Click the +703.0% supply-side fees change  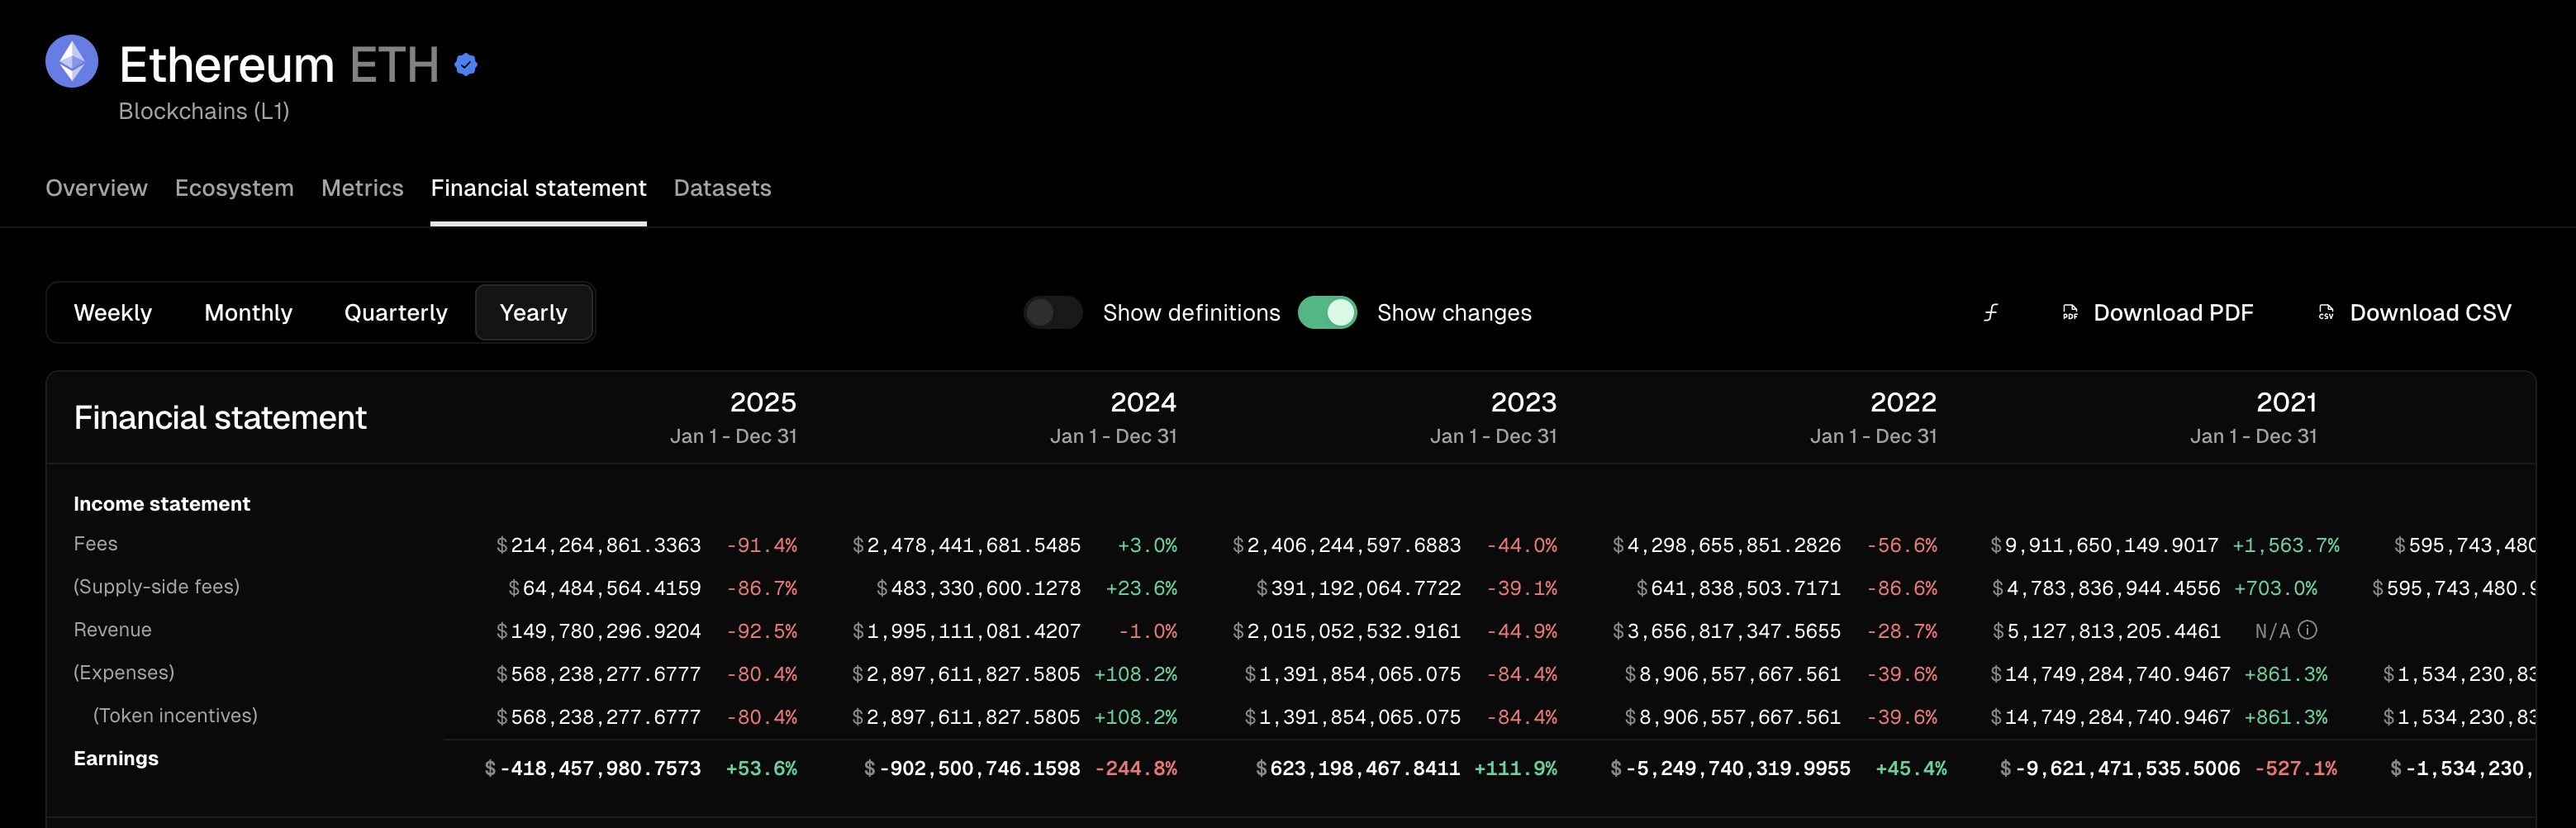[x=2276, y=588]
